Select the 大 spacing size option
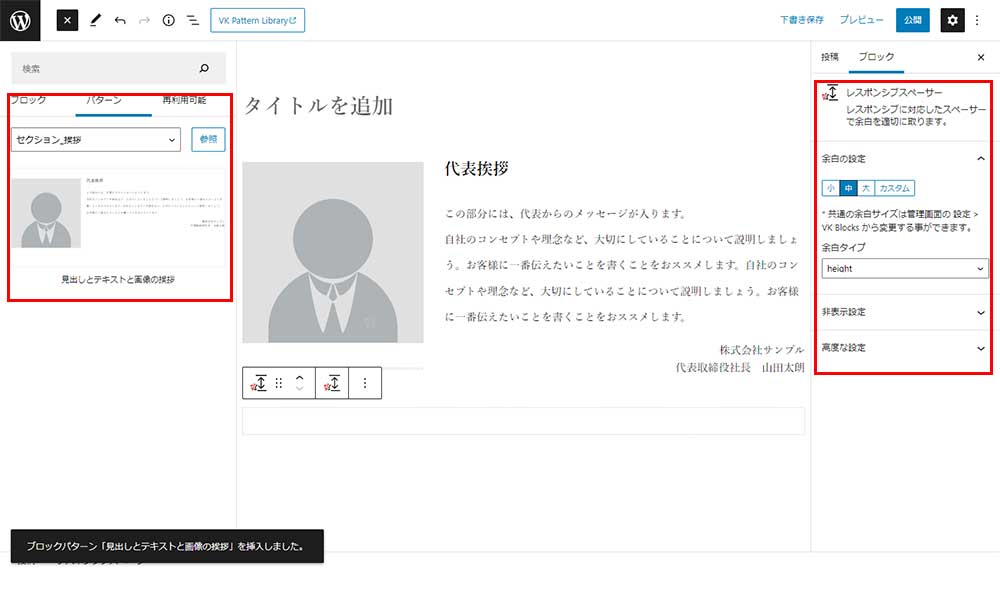The width and height of the screenshot is (1000, 590). (x=866, y=188)
